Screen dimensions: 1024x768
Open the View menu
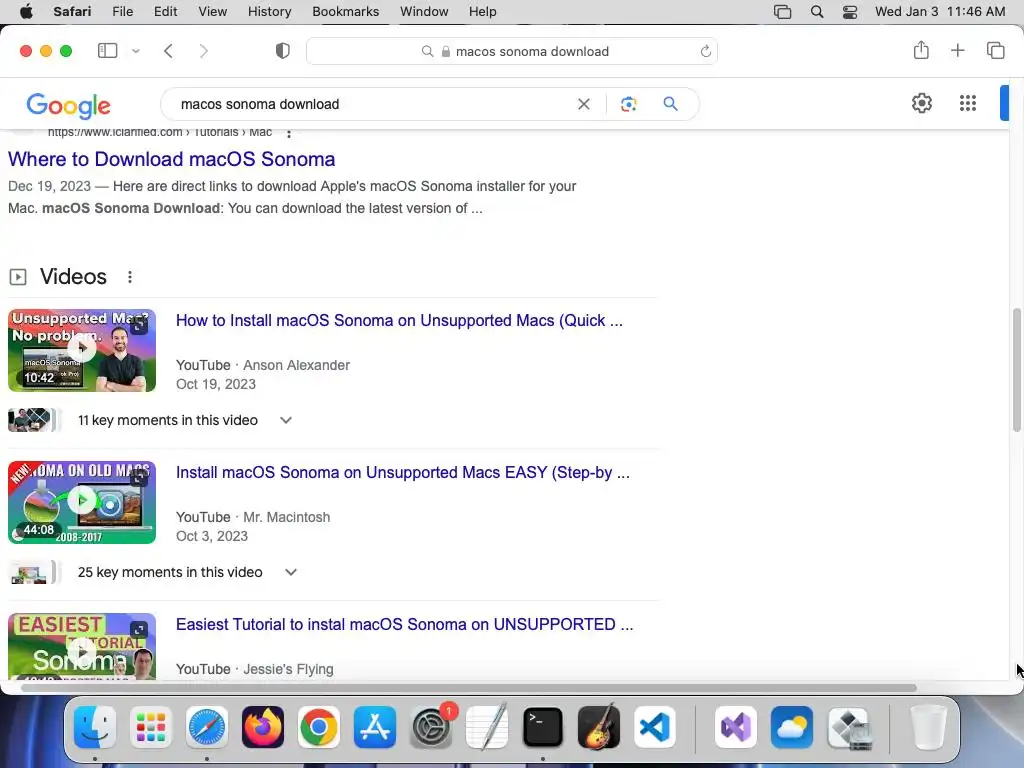[x=212, y=12]
